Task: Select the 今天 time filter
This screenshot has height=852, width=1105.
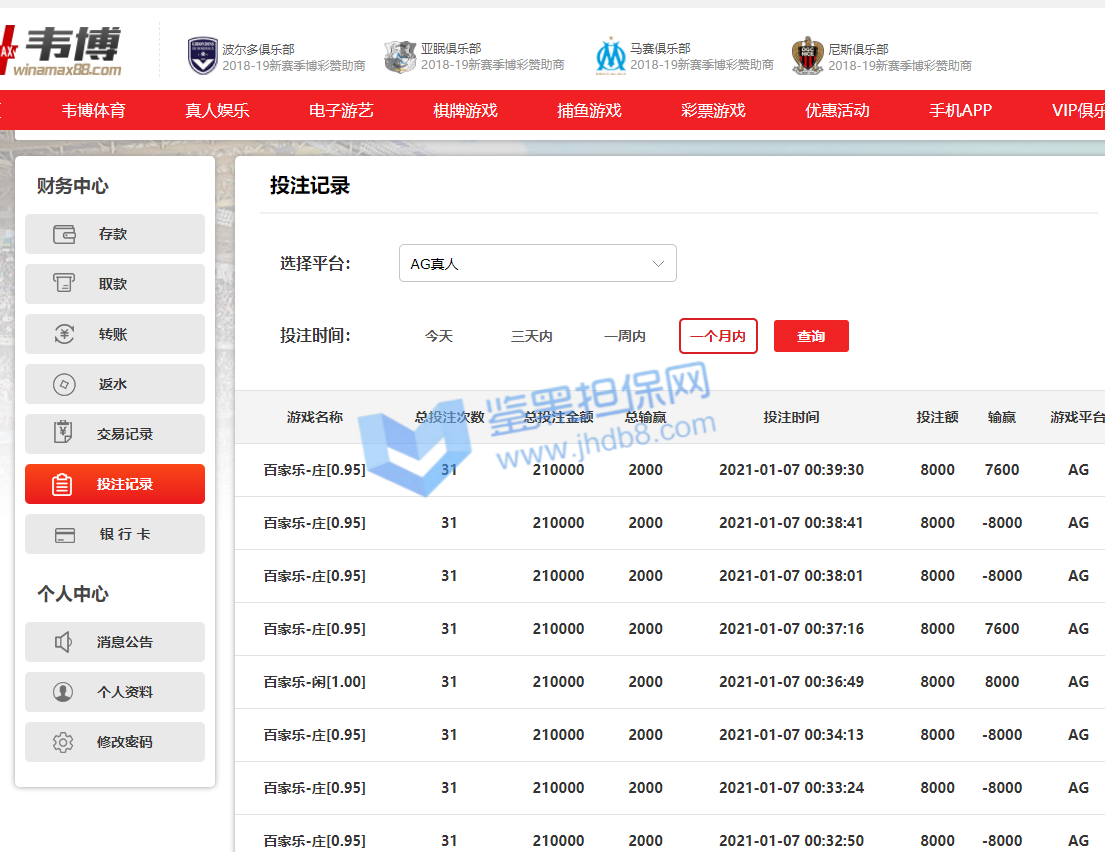Action: coord(439,336)
